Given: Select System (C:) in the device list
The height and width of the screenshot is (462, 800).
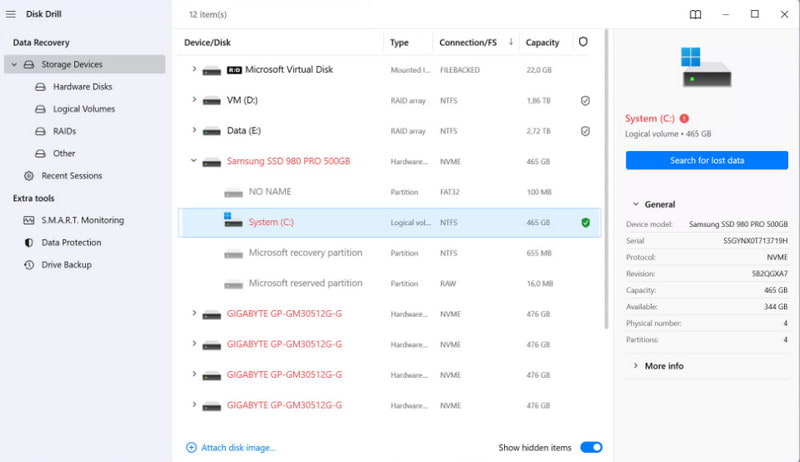Looking at the screenshot, I should pos(390,222).
